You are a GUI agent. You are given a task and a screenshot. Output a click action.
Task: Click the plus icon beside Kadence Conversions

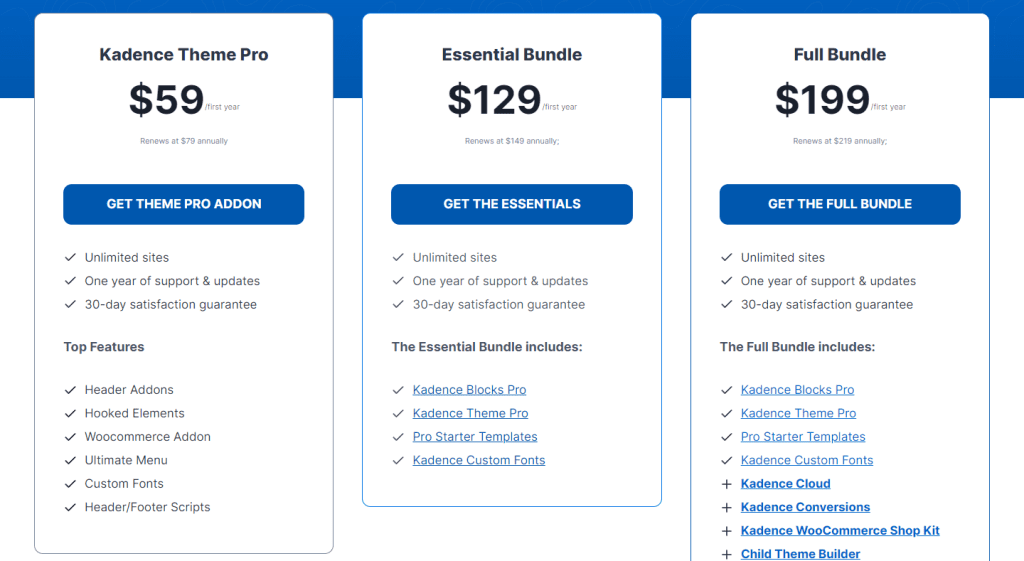click(726, 507)
